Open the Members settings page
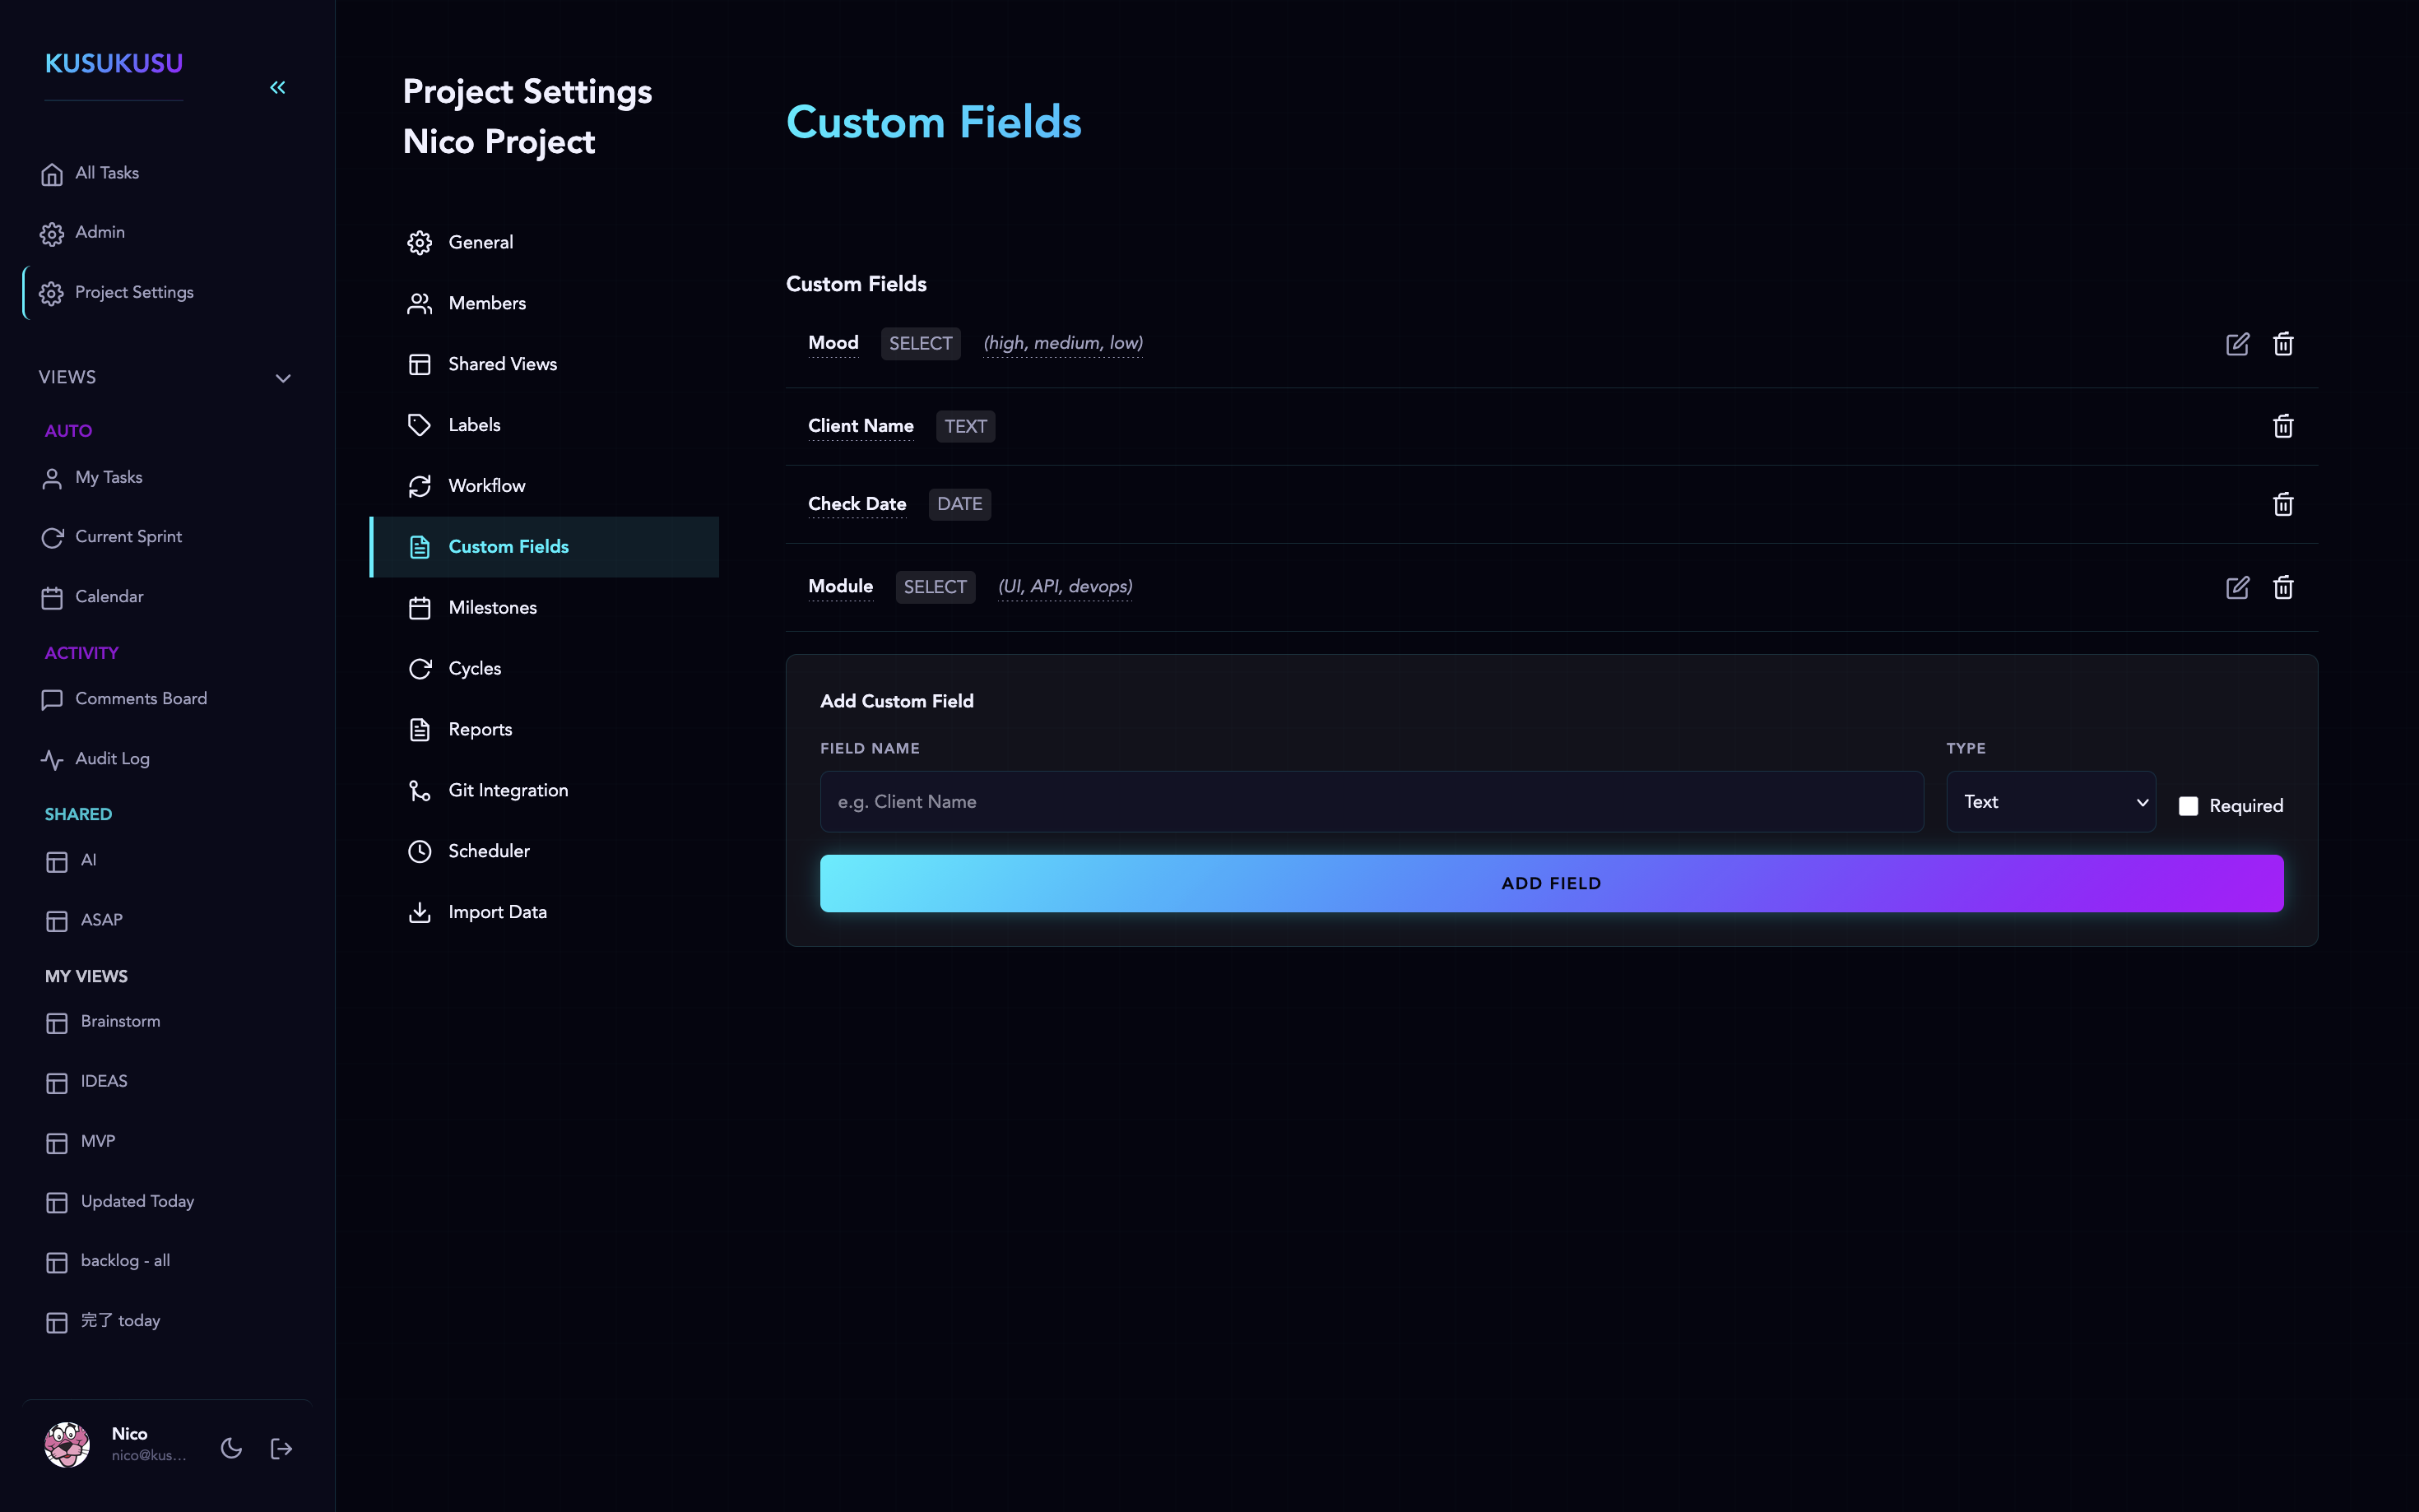 pyautogui.click(x=487, y=303)
